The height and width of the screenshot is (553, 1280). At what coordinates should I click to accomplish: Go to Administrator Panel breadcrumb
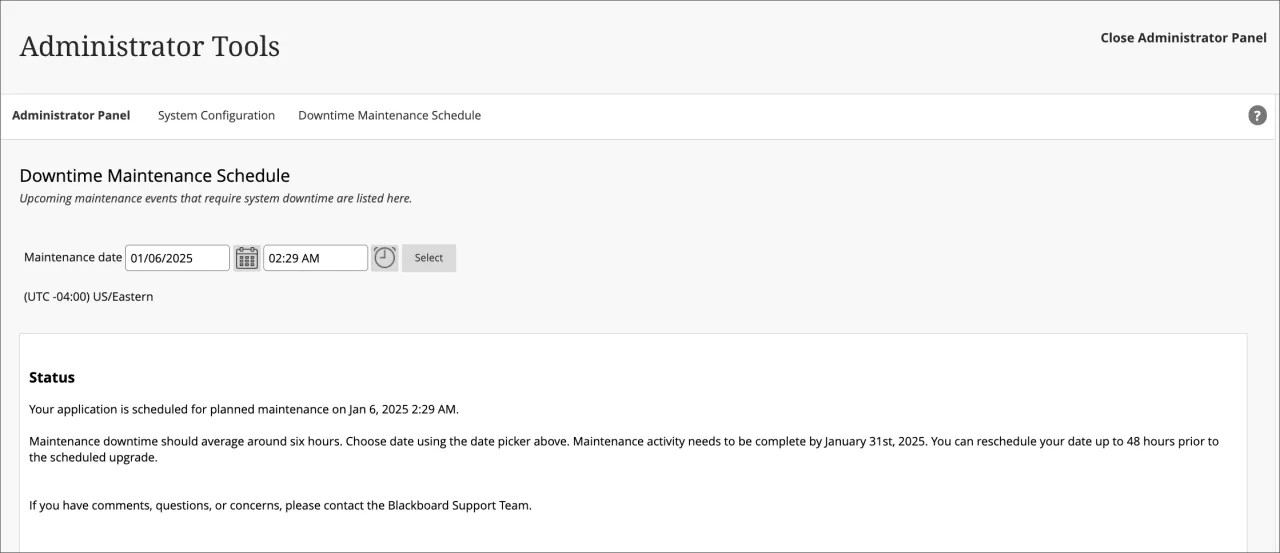71,116
